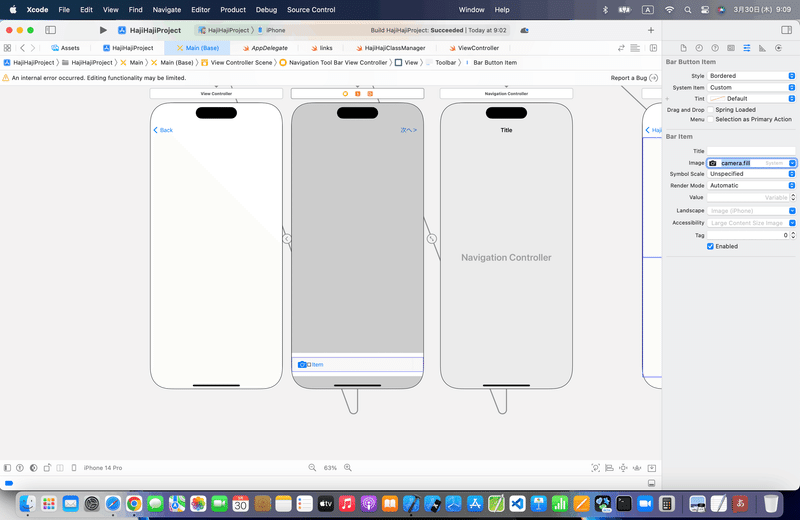Toggle the navigator sidebar in the toolbar

click(x=51, y=30)
